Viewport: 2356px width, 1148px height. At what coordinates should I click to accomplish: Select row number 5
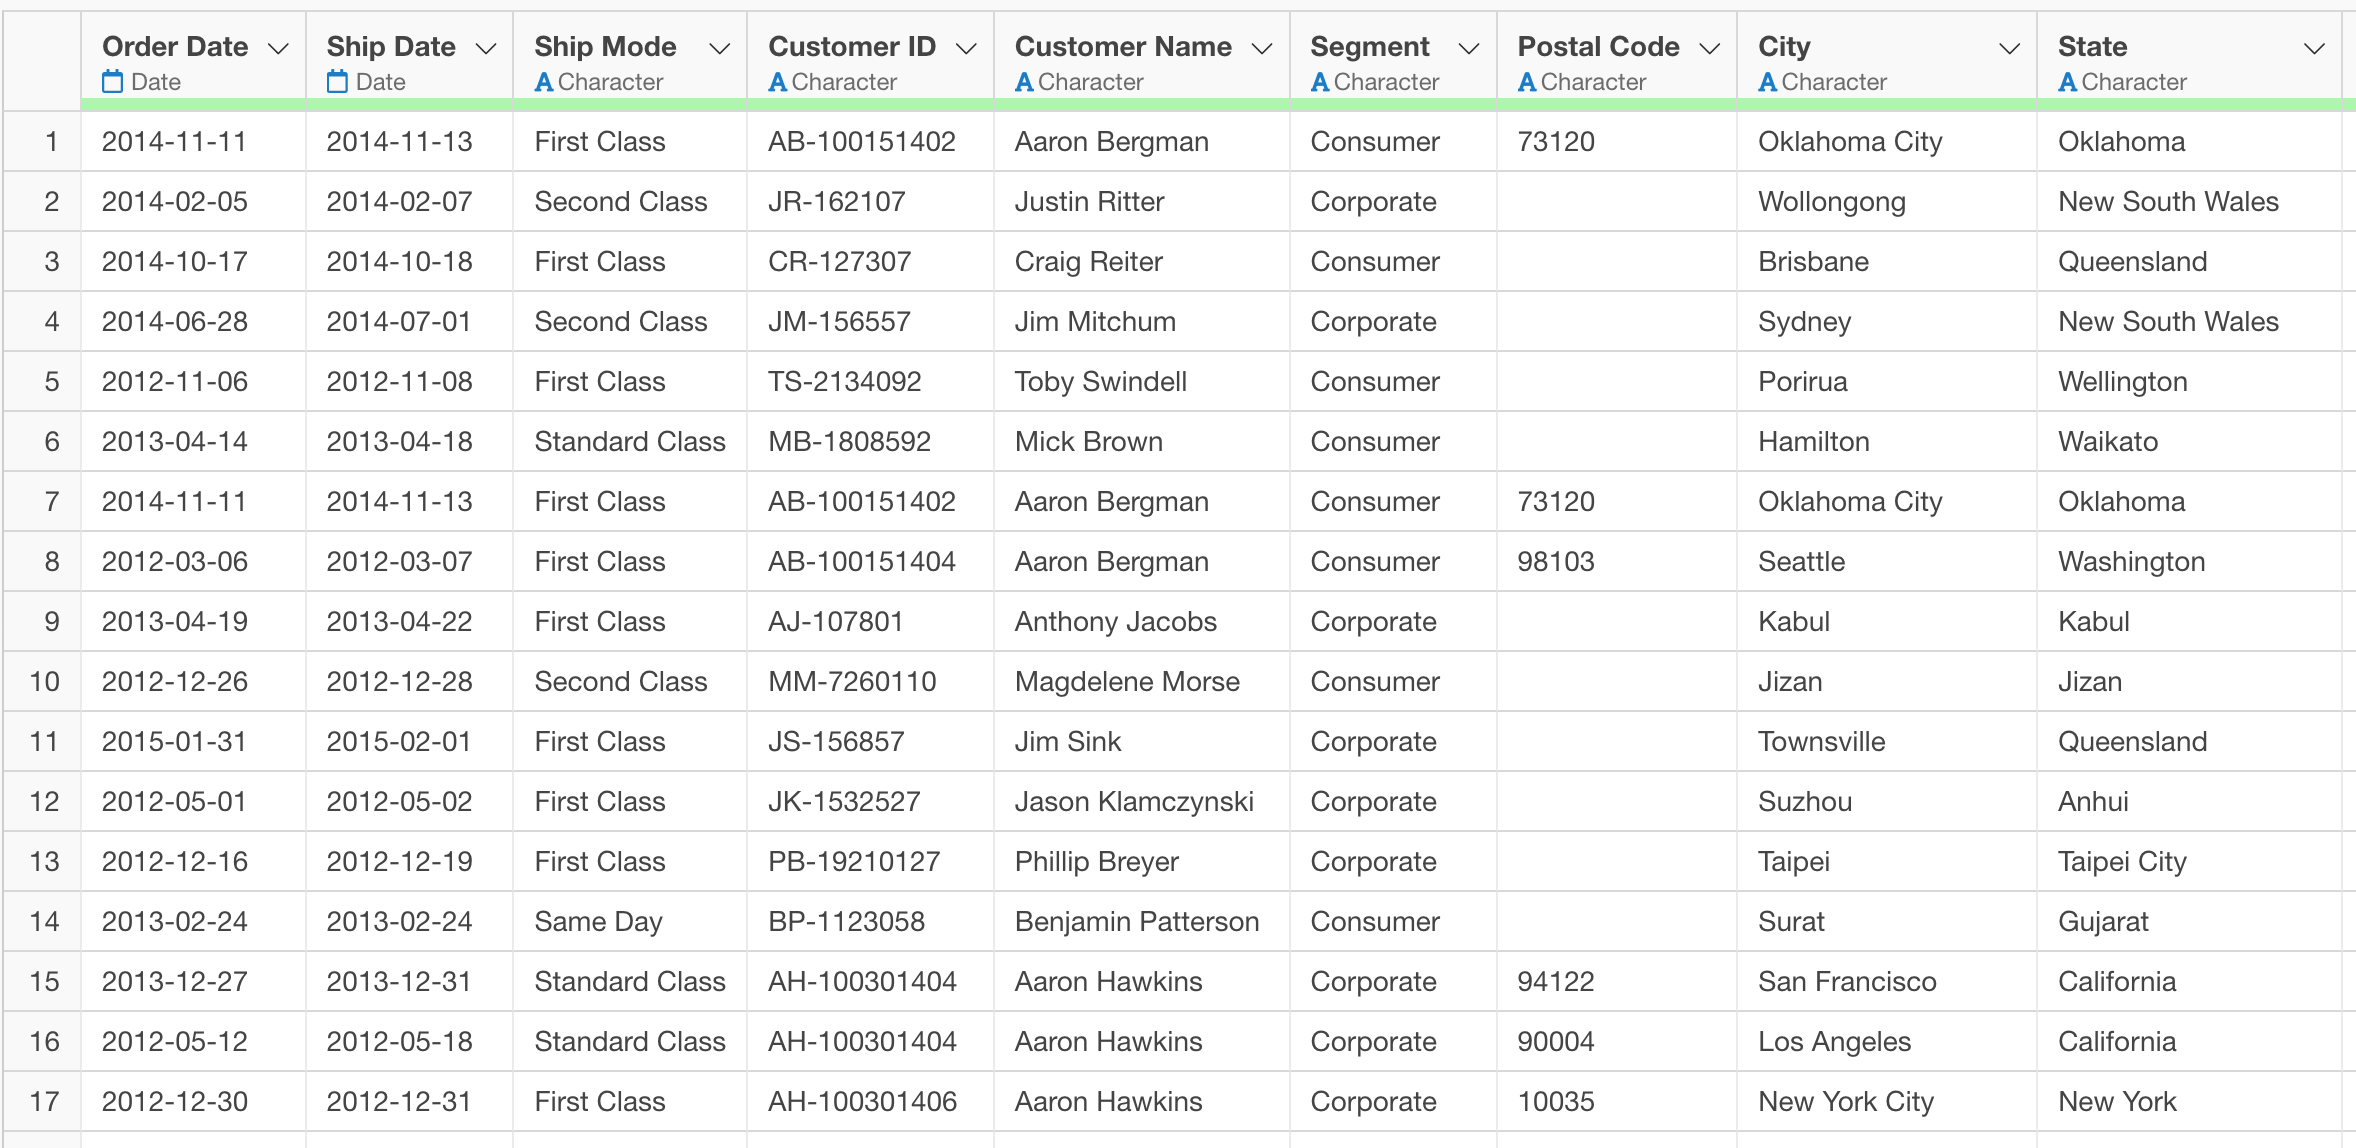coord(44,381)
